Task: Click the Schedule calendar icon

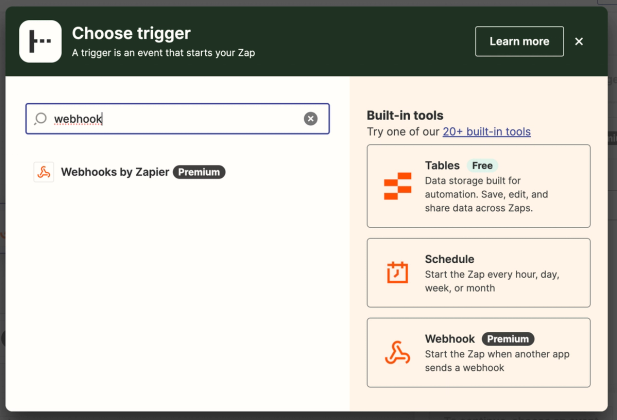Action: click(397, 272)
